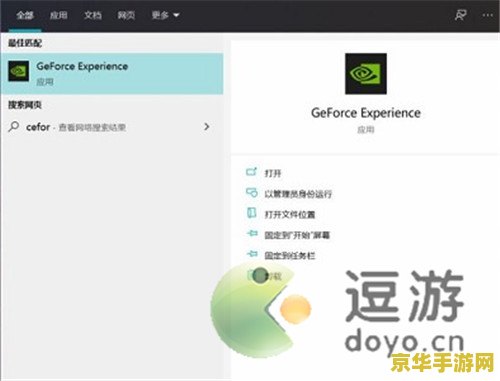Expand the 更多 dropdown
This screenshot has width=500, height=381.
pyautogui.click(x=165, y=15)
